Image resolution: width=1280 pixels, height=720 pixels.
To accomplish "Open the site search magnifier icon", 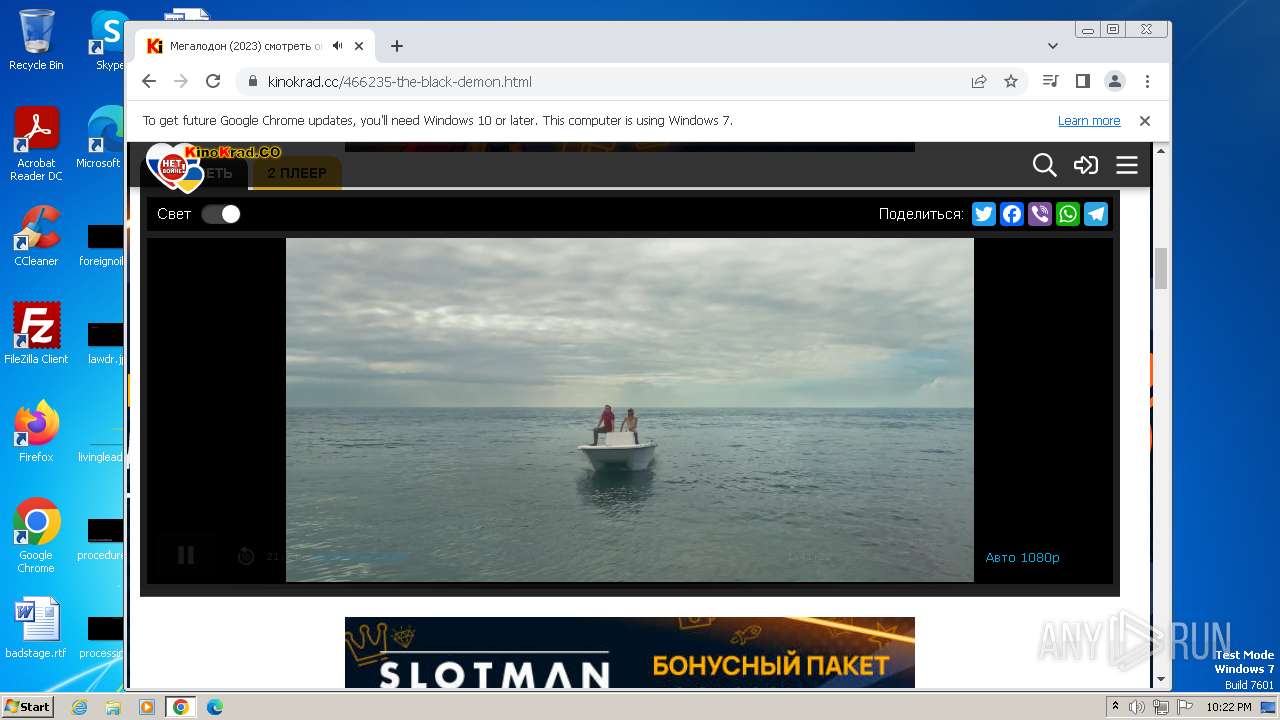I will click(x=1044, y=165).
